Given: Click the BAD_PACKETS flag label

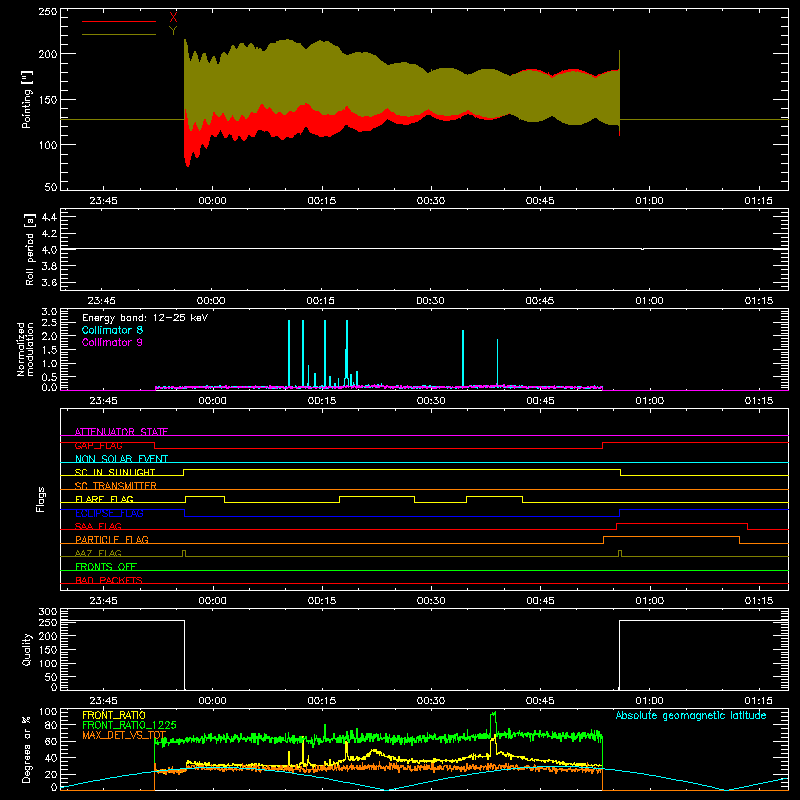Looking at the screenshot, I should (x=109, y=580).
